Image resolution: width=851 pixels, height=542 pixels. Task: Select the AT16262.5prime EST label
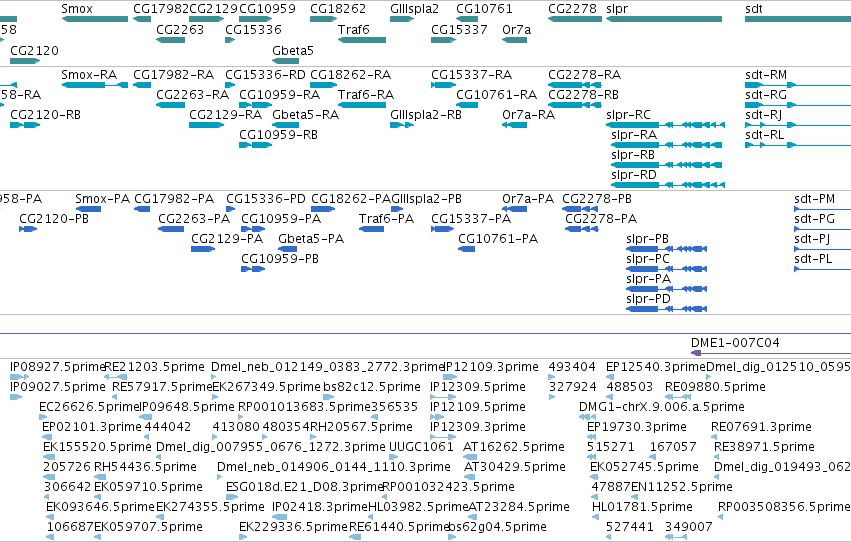pos(514,447)
